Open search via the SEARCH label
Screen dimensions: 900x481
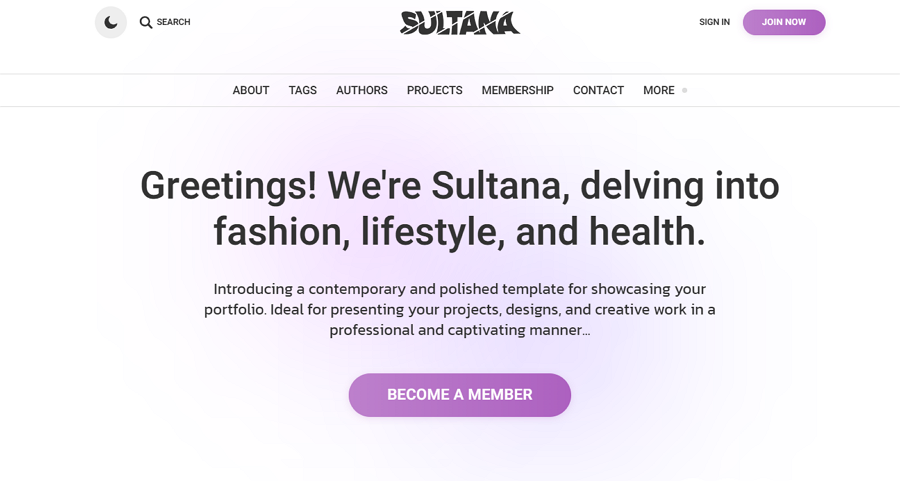173,22
